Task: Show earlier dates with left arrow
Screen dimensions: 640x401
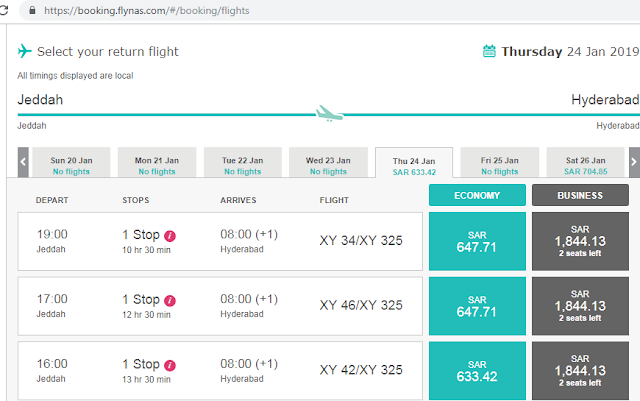Action: coord(23,162)
